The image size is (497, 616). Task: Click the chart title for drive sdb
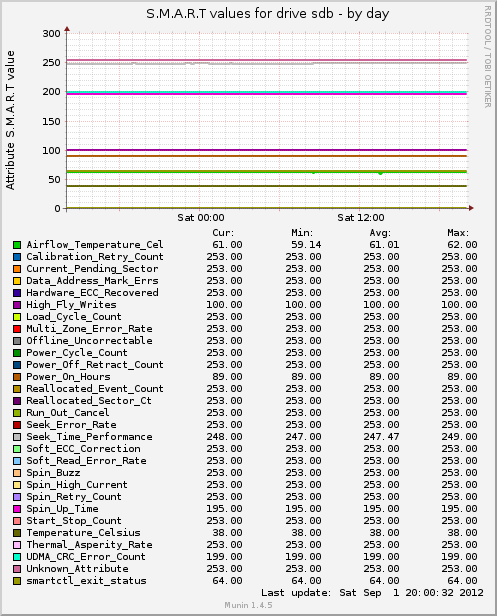click(x=268, y=14)
